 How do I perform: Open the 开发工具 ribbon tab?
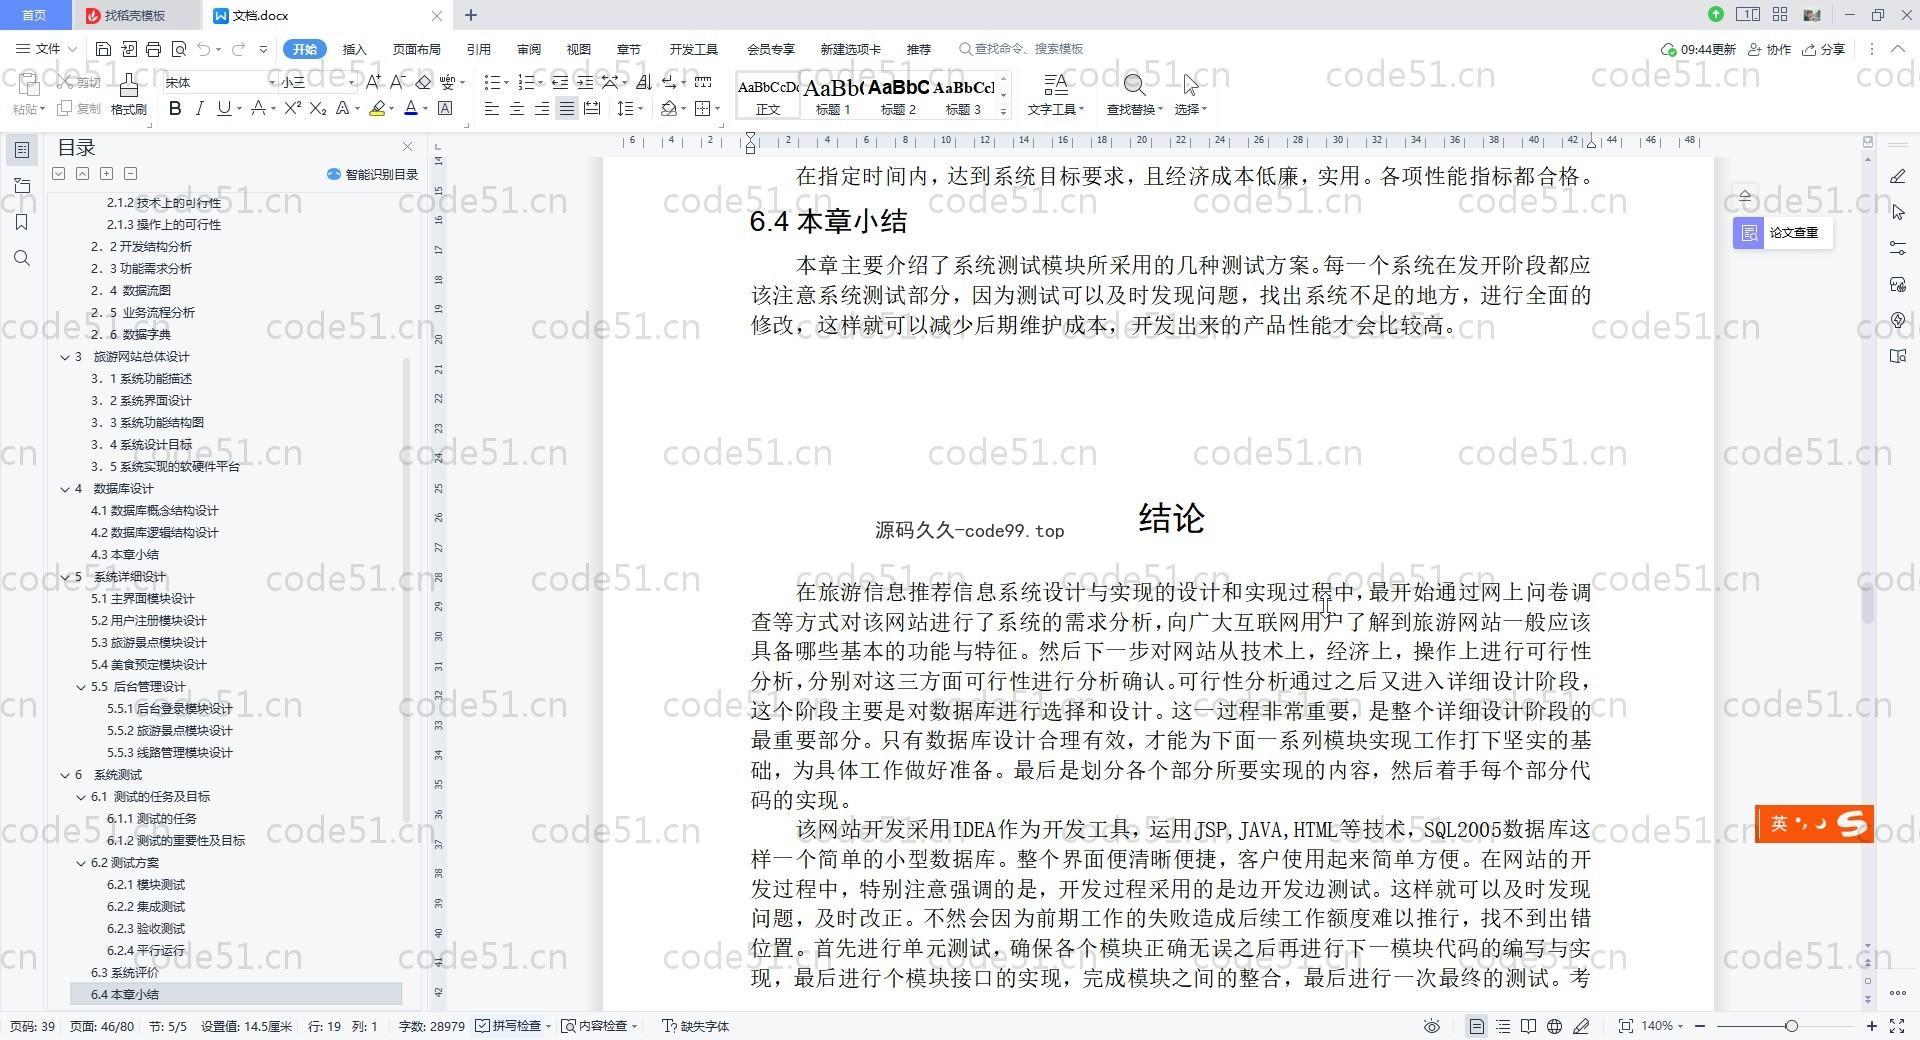coord(694,49)
